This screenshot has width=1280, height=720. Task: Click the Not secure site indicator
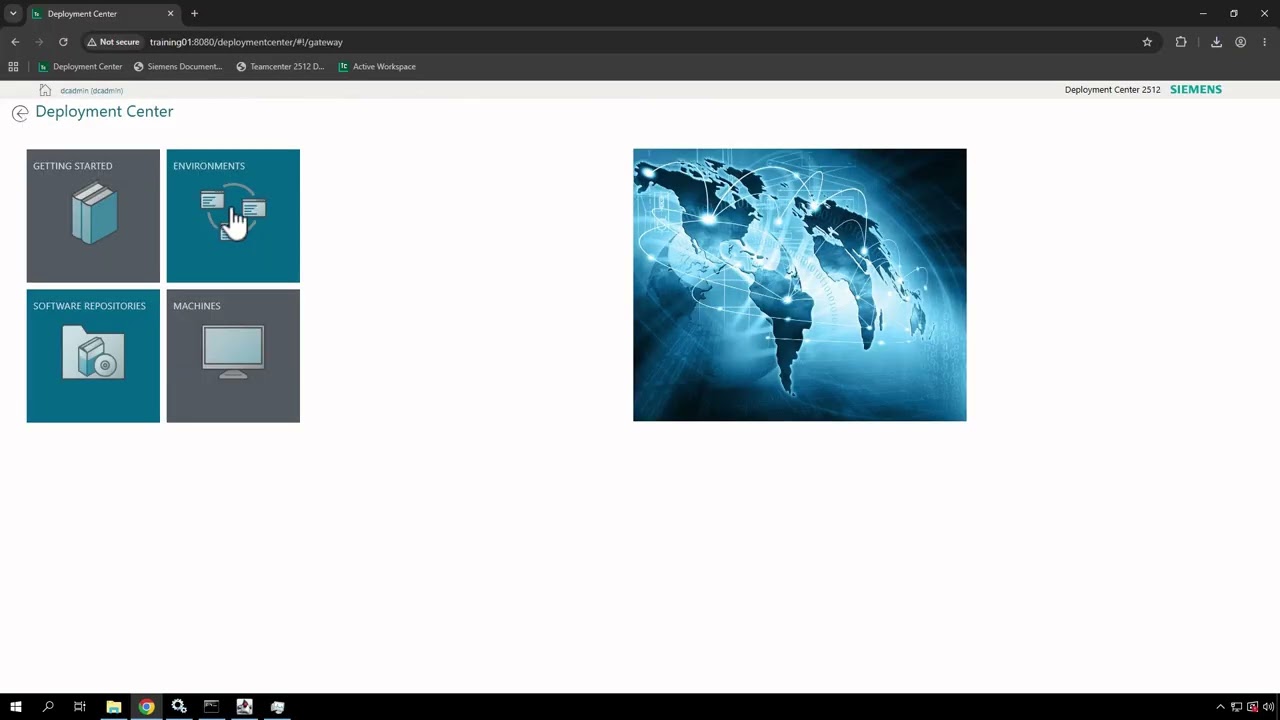(113, 42)
